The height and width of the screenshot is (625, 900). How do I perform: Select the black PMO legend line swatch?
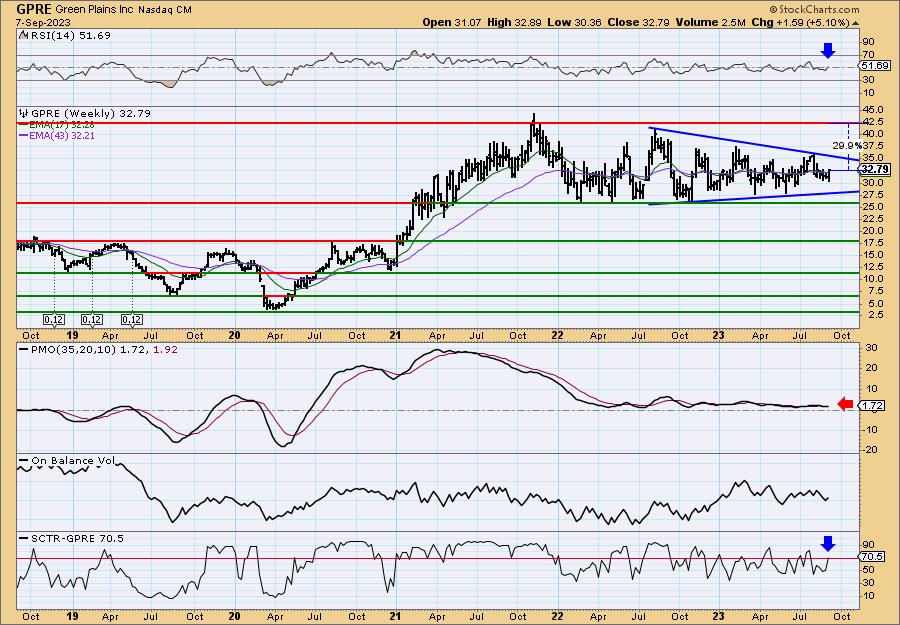(x=24, y=350)
